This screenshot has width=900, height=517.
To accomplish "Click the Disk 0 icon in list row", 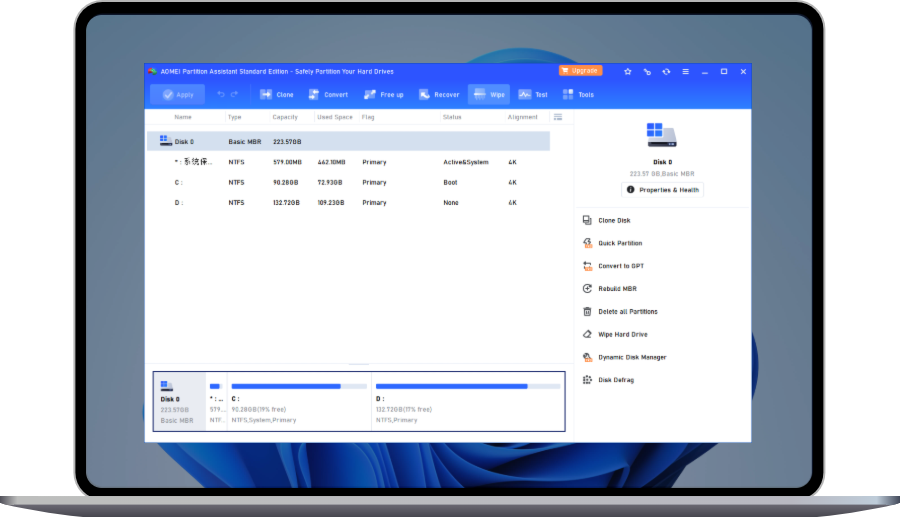I will click(166, 140).
